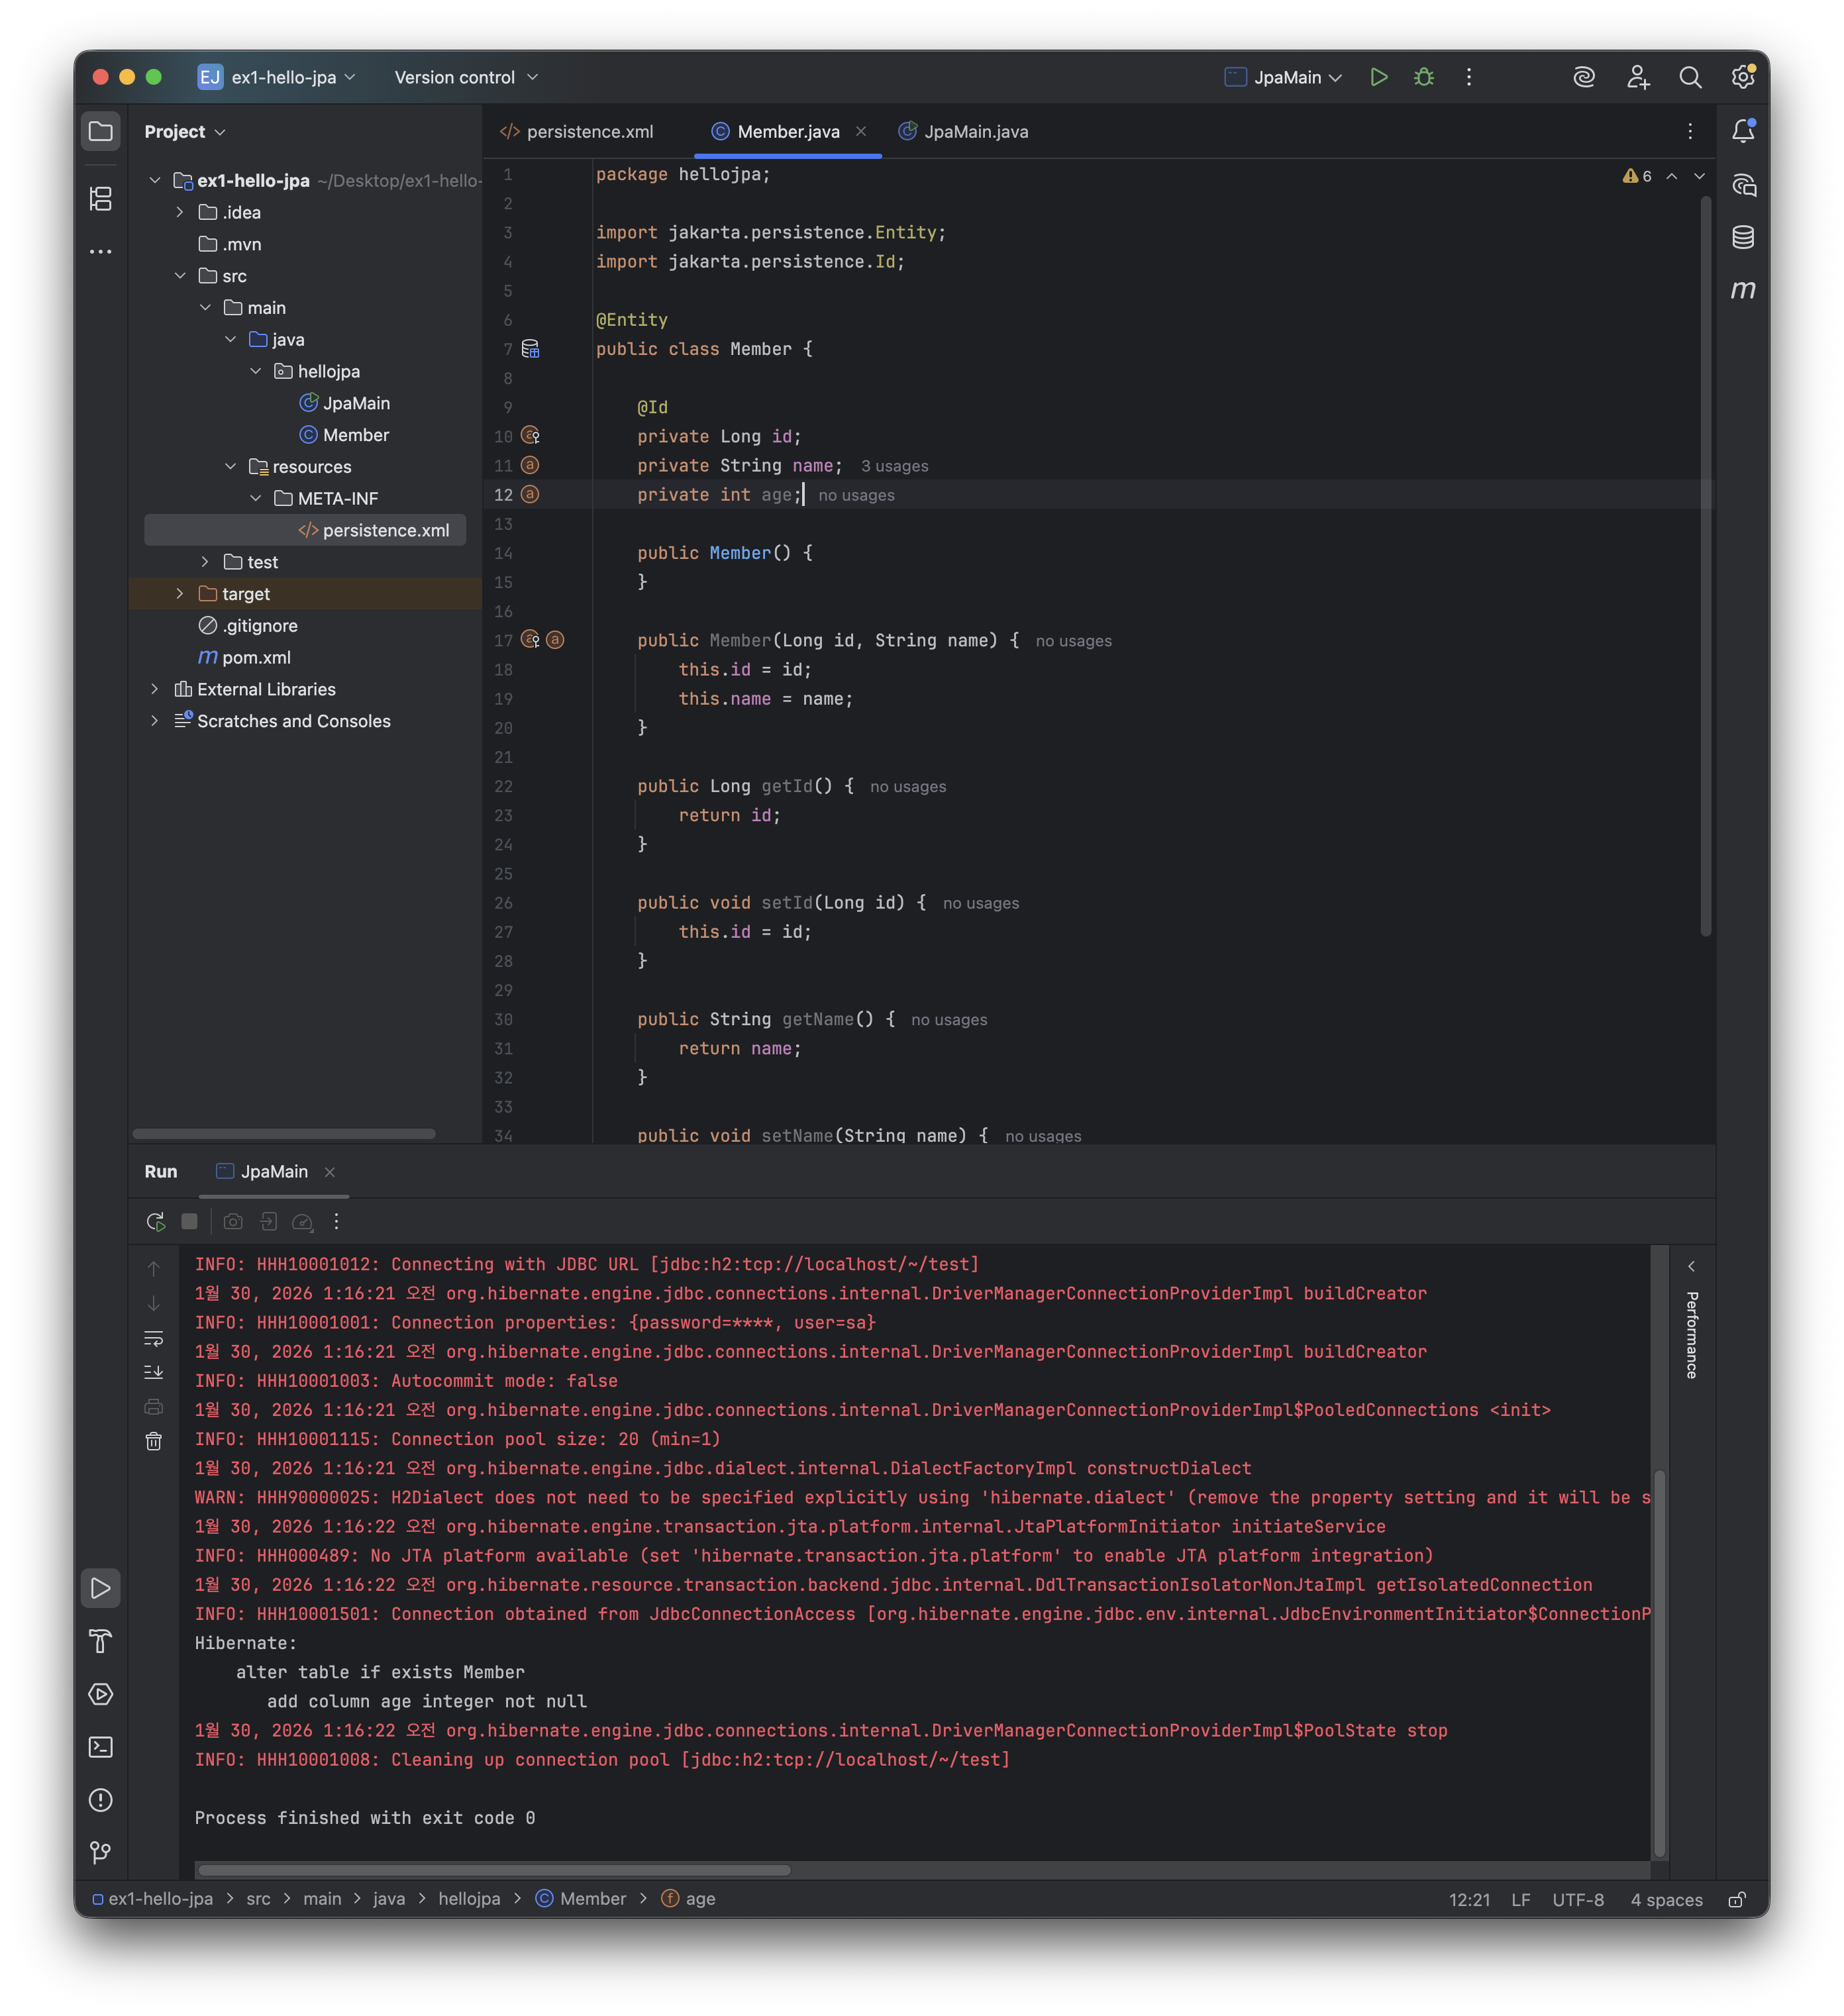The height and width of the screenshot is (2016, 1844).
Task: Clear the console with trash icon
Action: [154, 1441]
